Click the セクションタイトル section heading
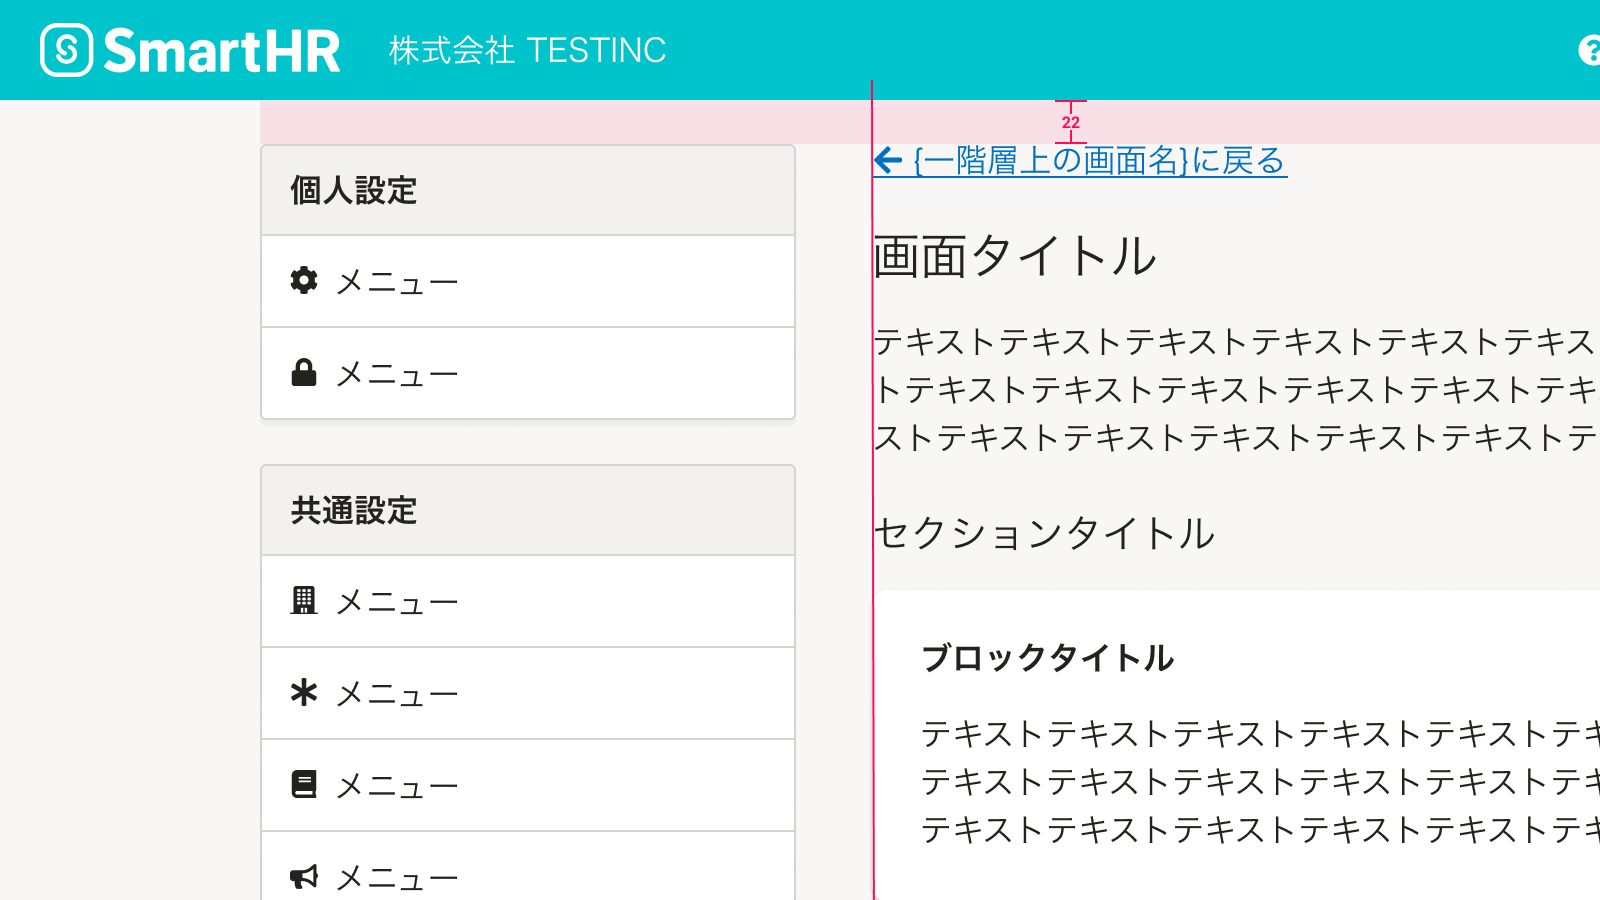1600x900 pixels. coord(1044,533)
